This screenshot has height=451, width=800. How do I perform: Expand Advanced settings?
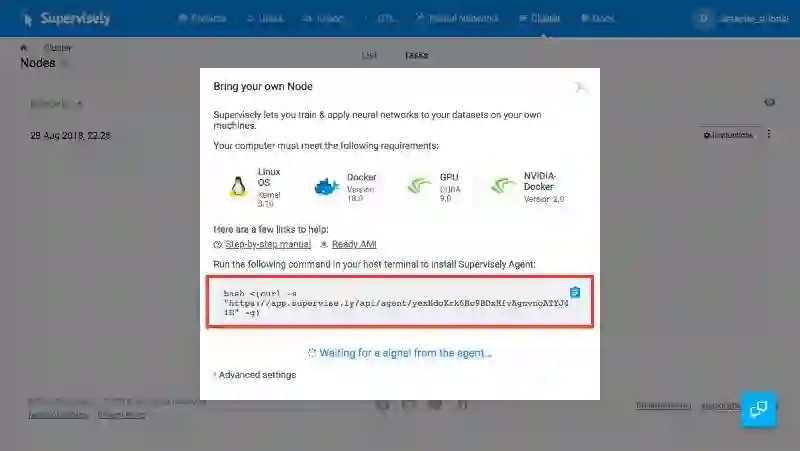click(255, 375)
